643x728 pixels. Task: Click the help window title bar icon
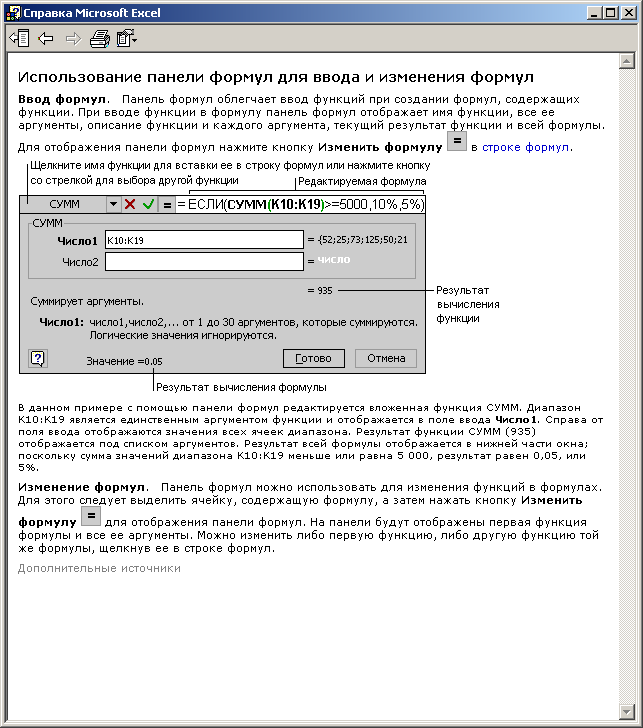(13, 13)
